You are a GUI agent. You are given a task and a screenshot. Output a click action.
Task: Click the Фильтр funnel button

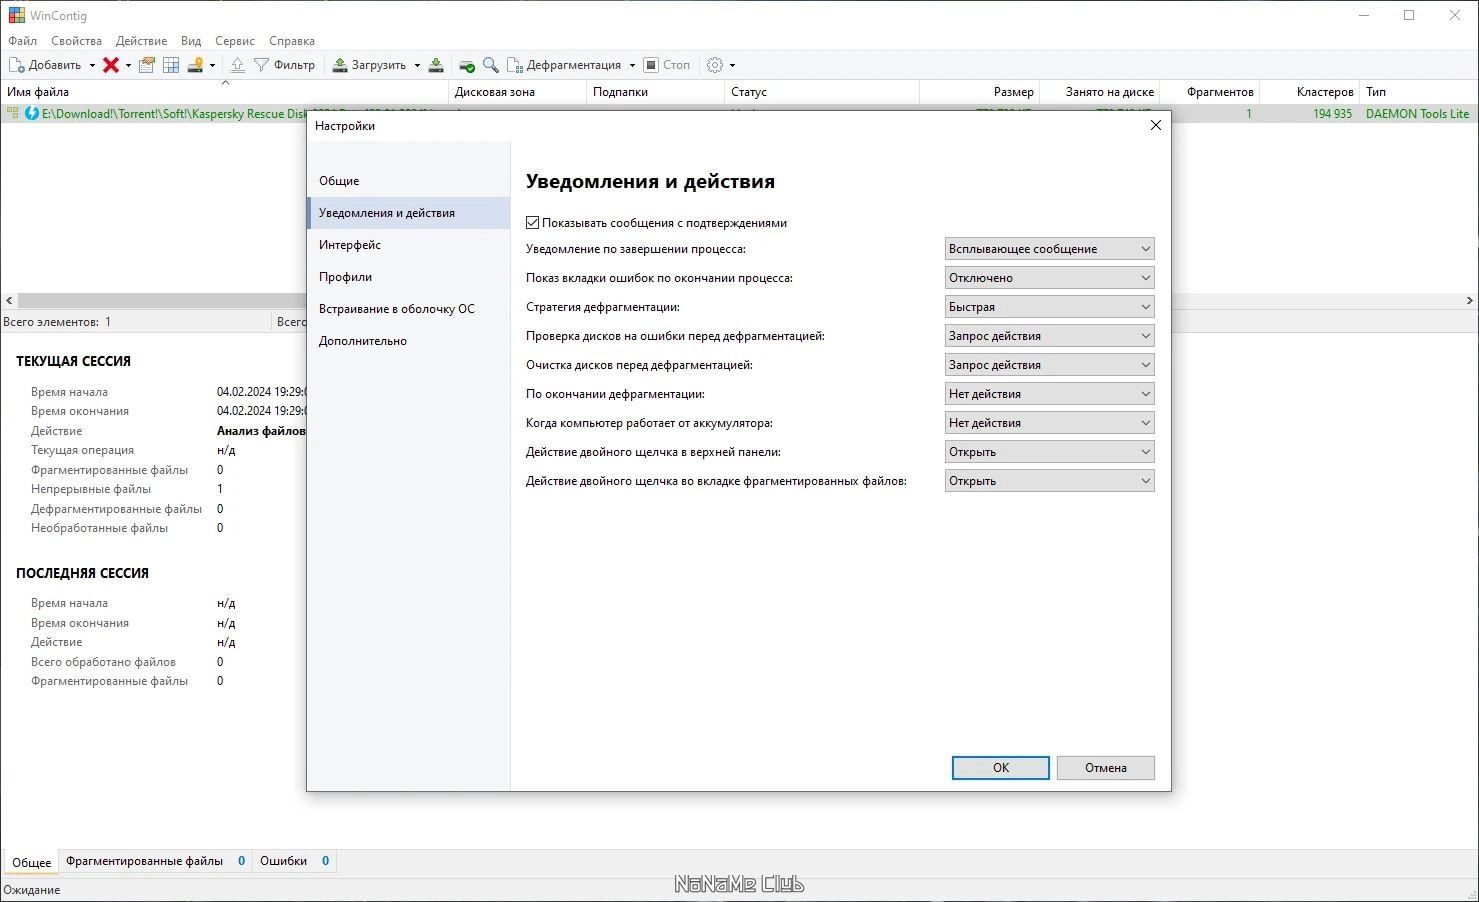coord(284,65)
